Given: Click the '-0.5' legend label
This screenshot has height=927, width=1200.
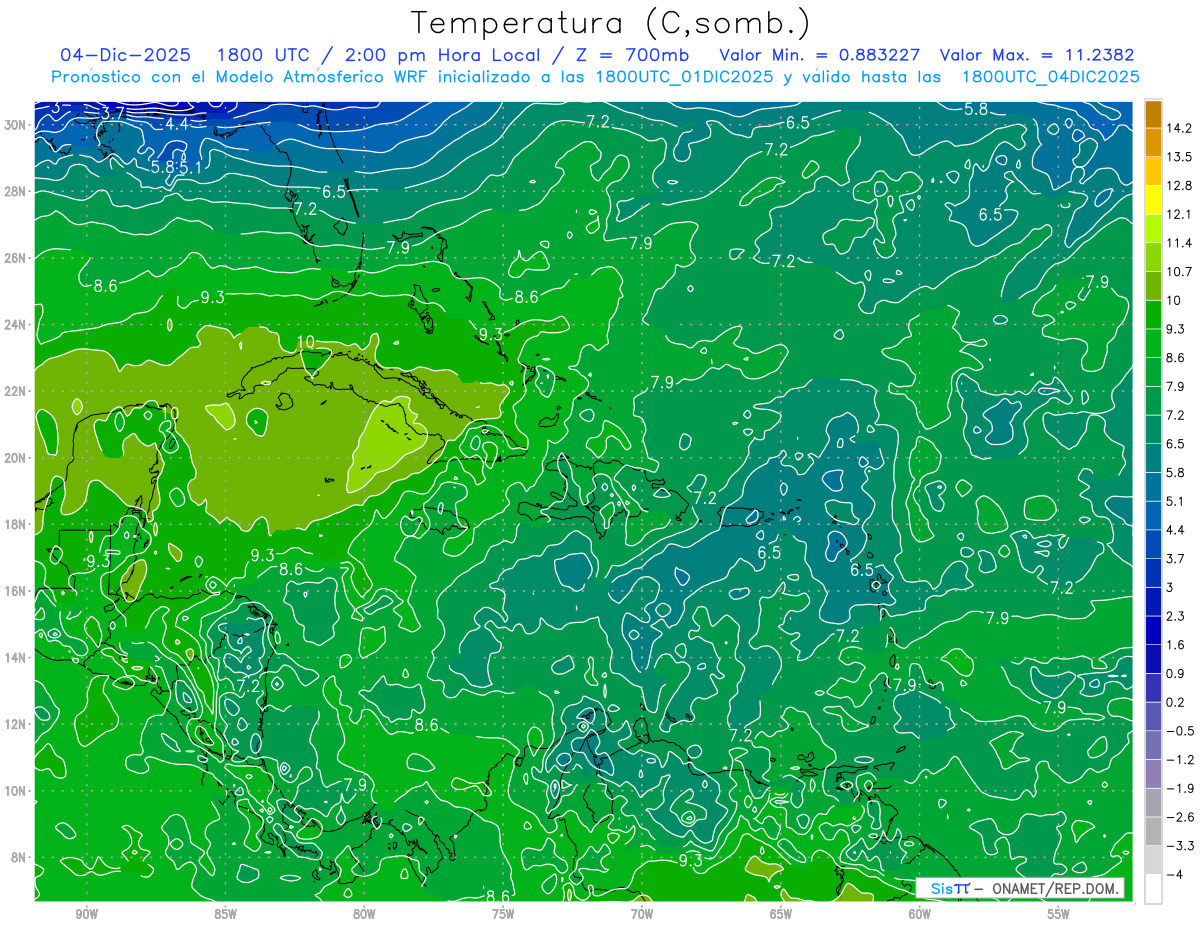Looking at the screenshot, I should (x=1179, y=731).
